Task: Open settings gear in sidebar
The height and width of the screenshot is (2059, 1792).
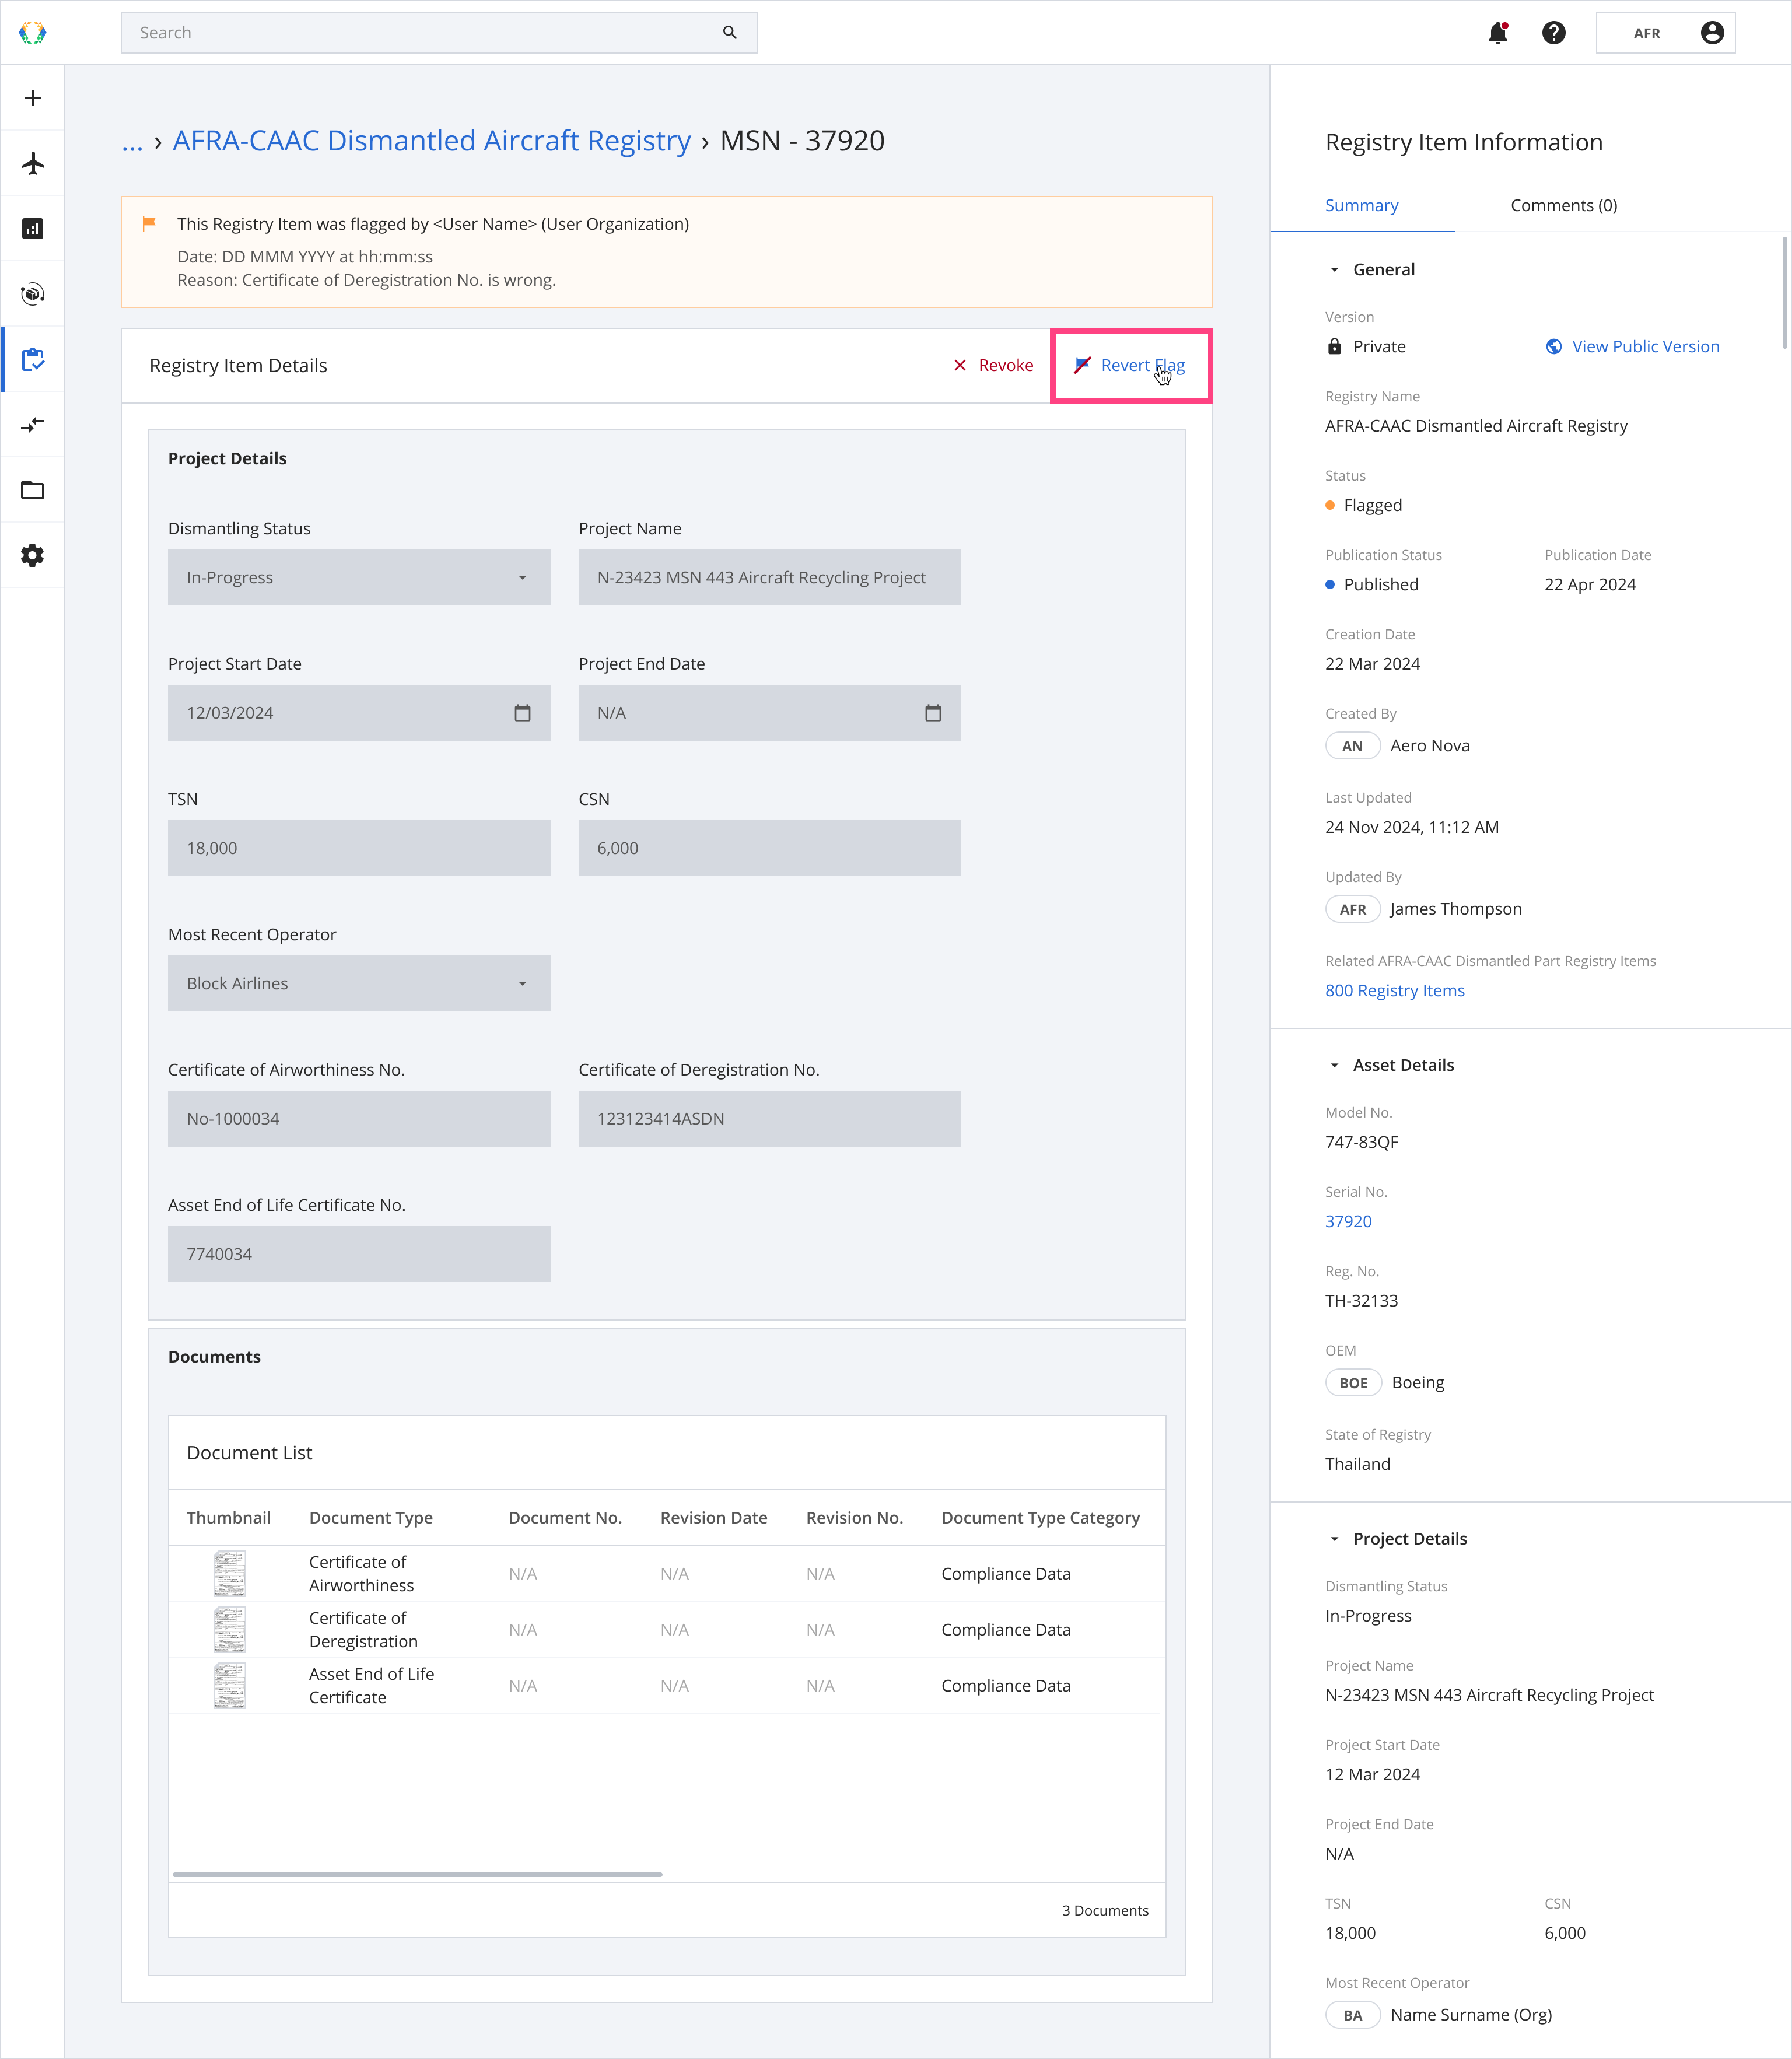Action: pyautogui.click(x=33, y=555)
